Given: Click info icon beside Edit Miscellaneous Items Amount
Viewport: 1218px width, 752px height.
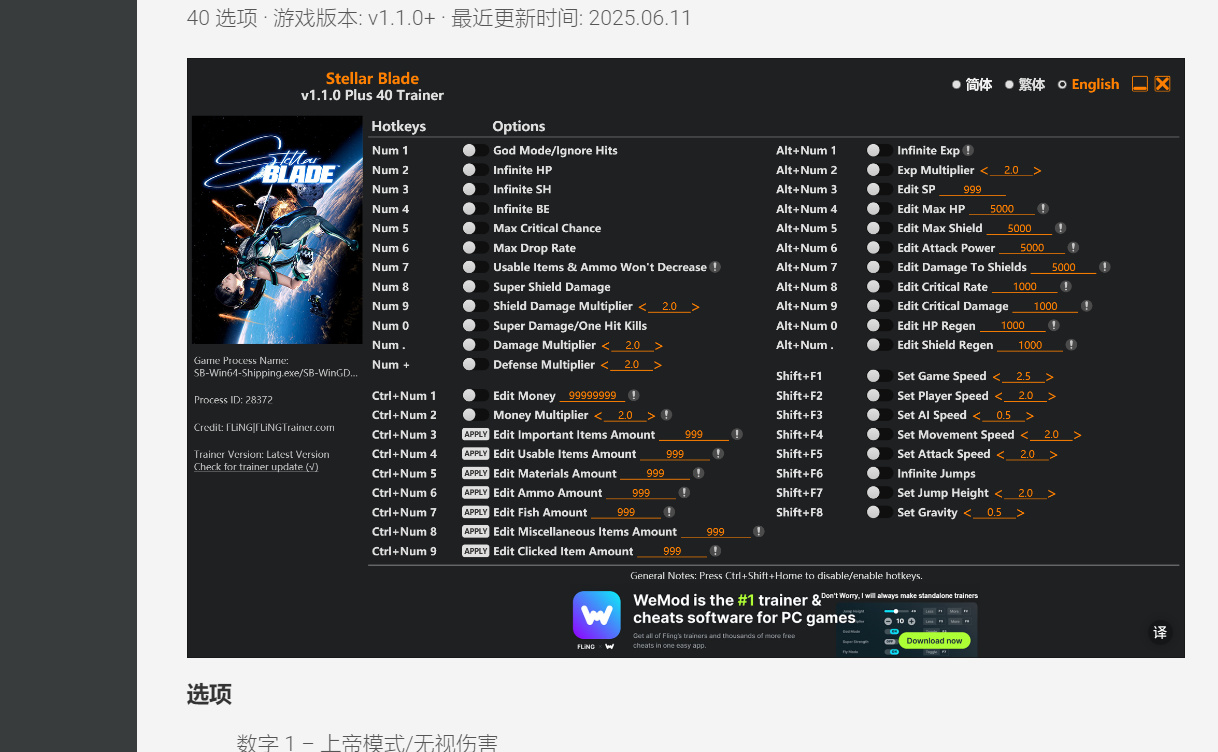Looking at the screenshot, I should [759, 532].
